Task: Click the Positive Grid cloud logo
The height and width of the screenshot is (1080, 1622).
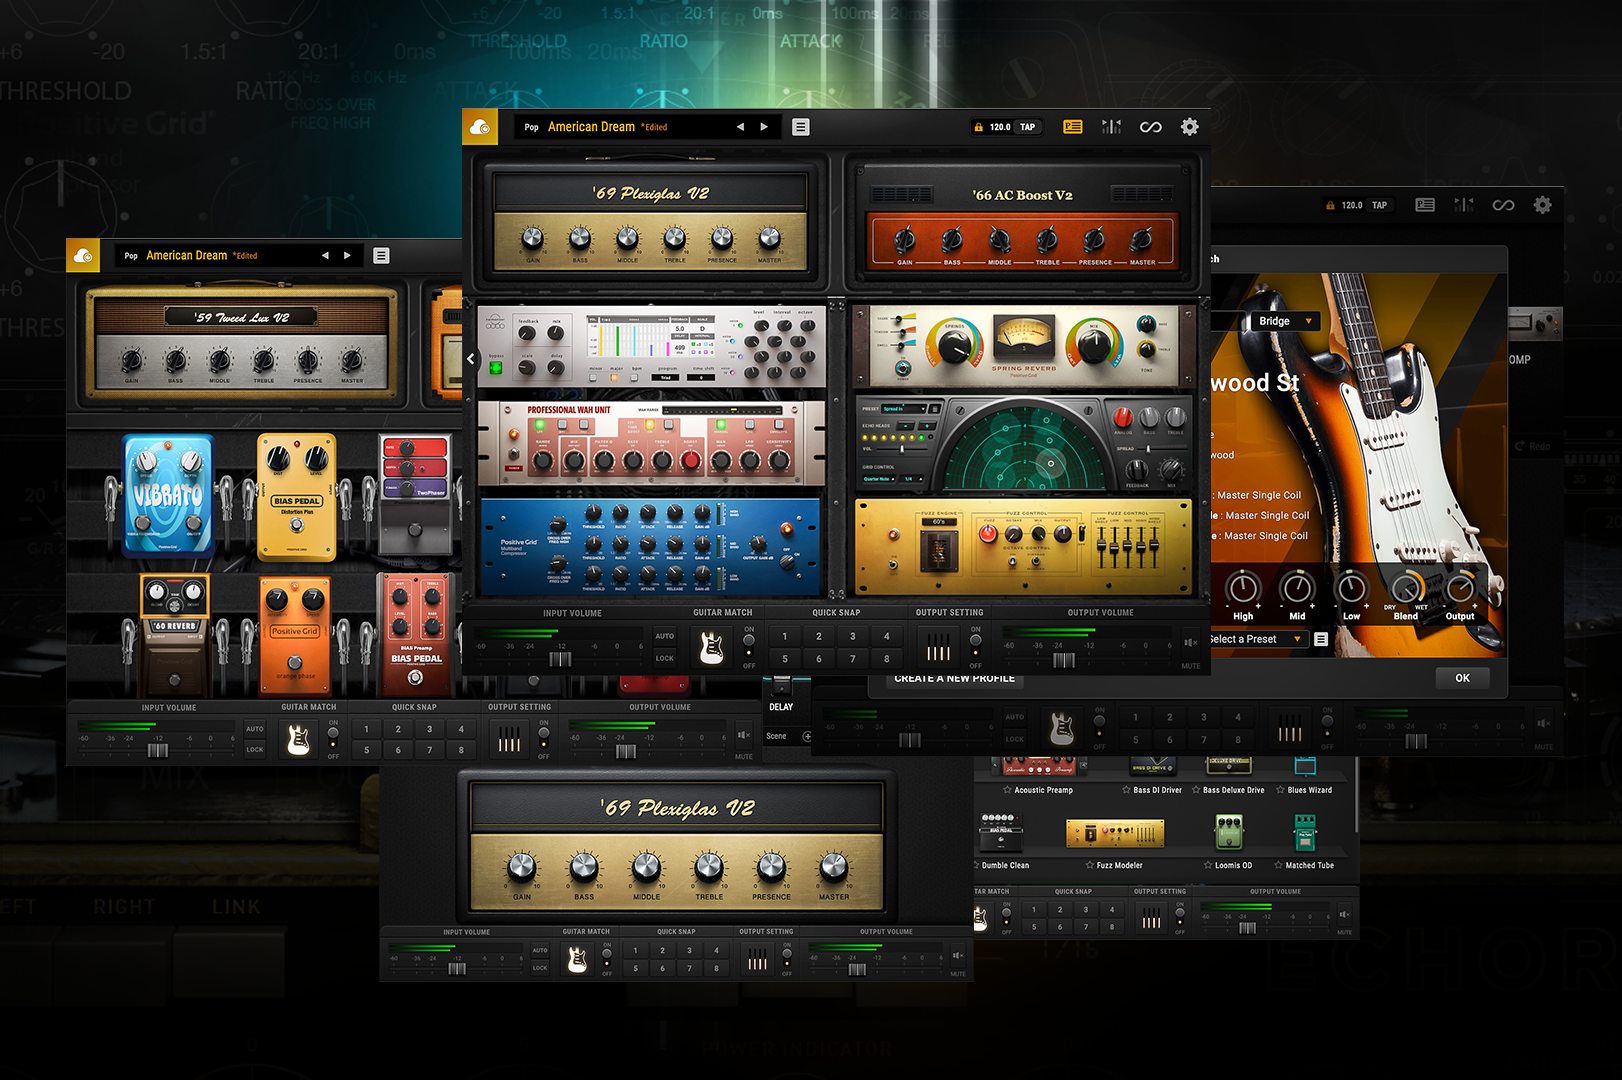Action: coord(478,127)
